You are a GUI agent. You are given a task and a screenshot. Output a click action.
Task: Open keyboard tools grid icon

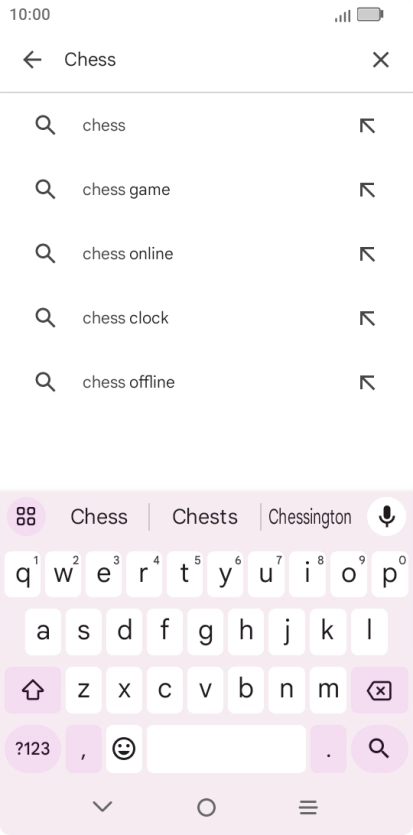(26, 517)
